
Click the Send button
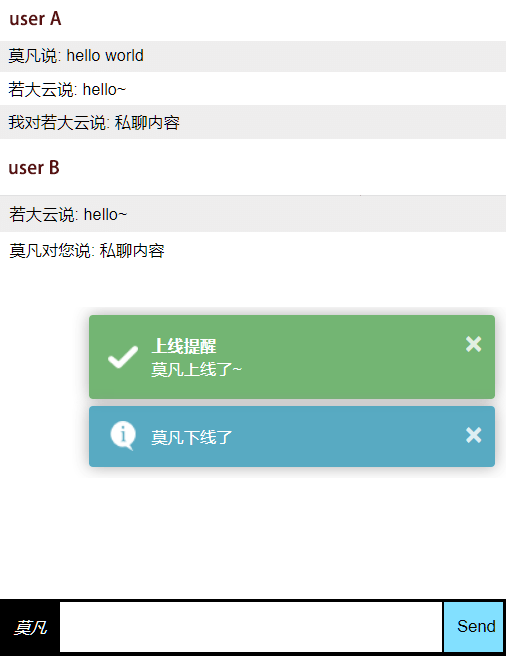(x=473, y=626)
